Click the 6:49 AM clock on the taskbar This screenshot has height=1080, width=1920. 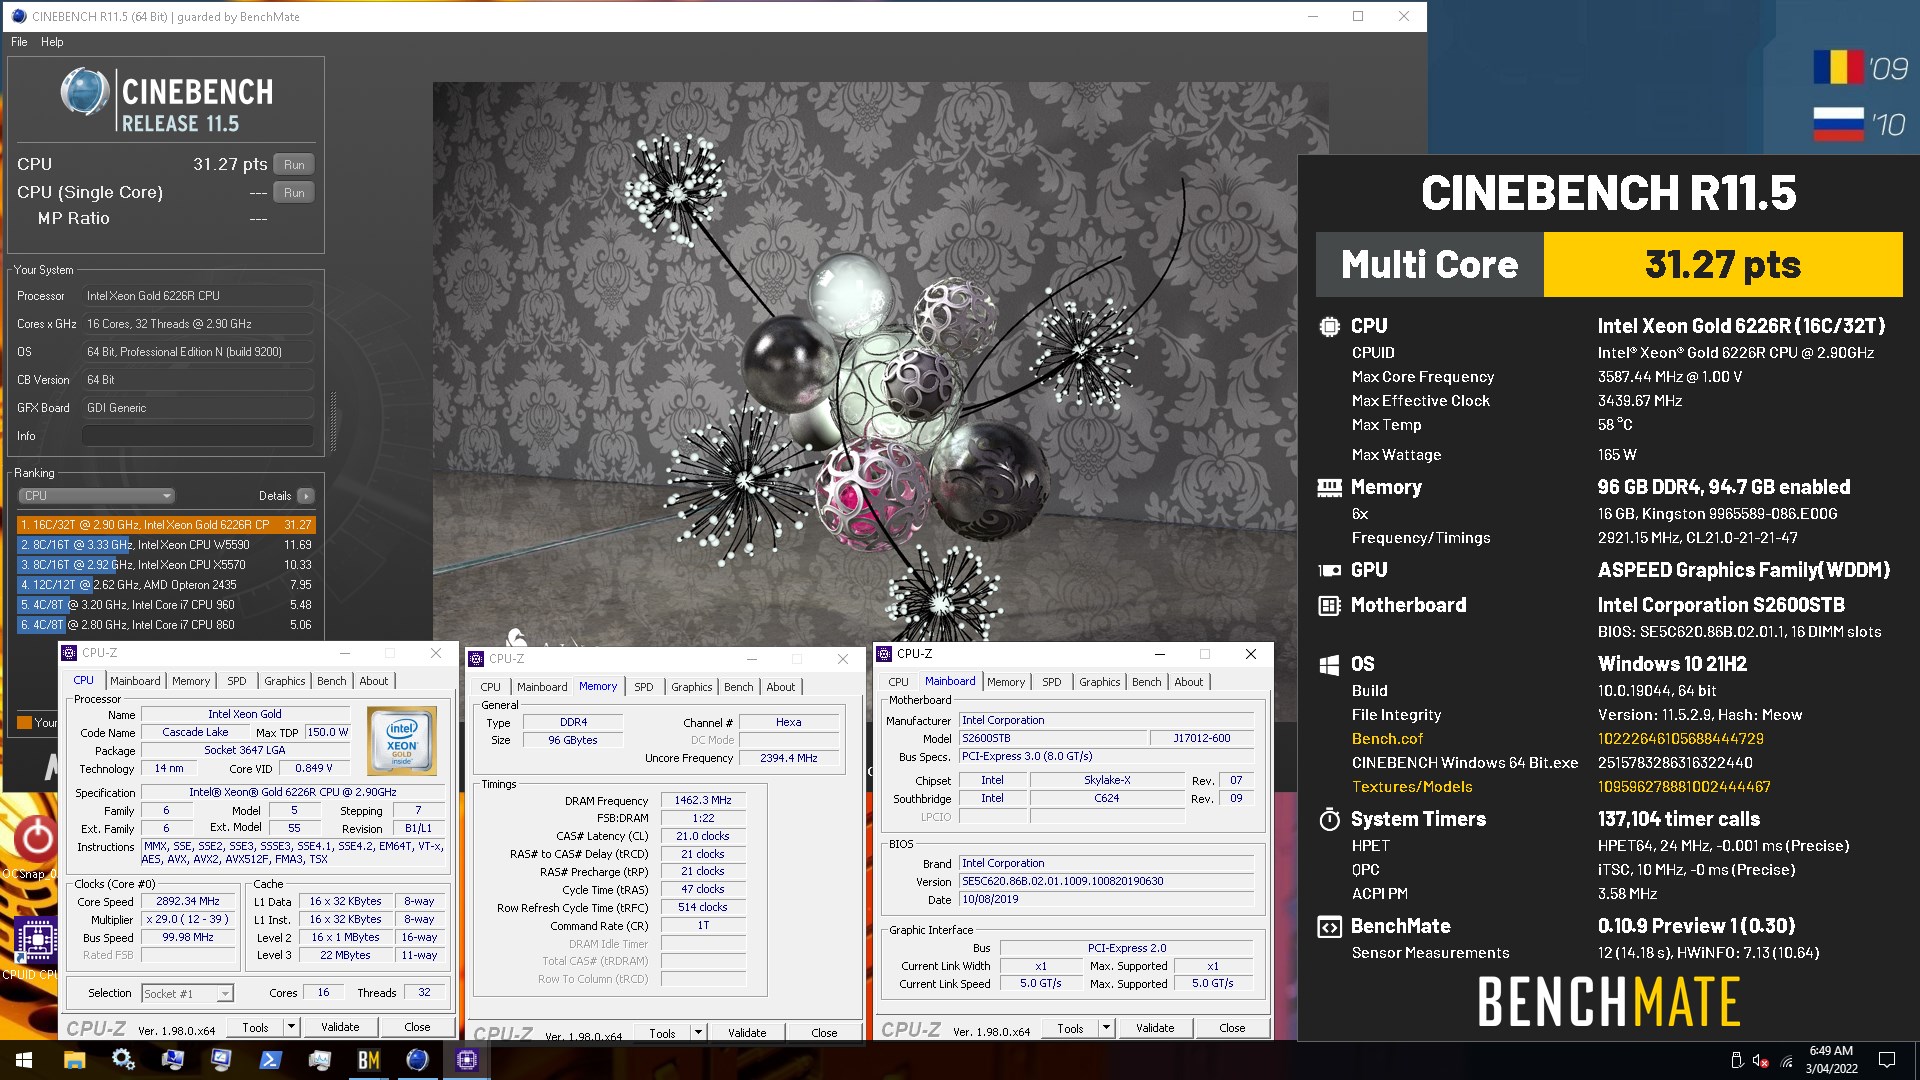(x=1831, y=1051)
